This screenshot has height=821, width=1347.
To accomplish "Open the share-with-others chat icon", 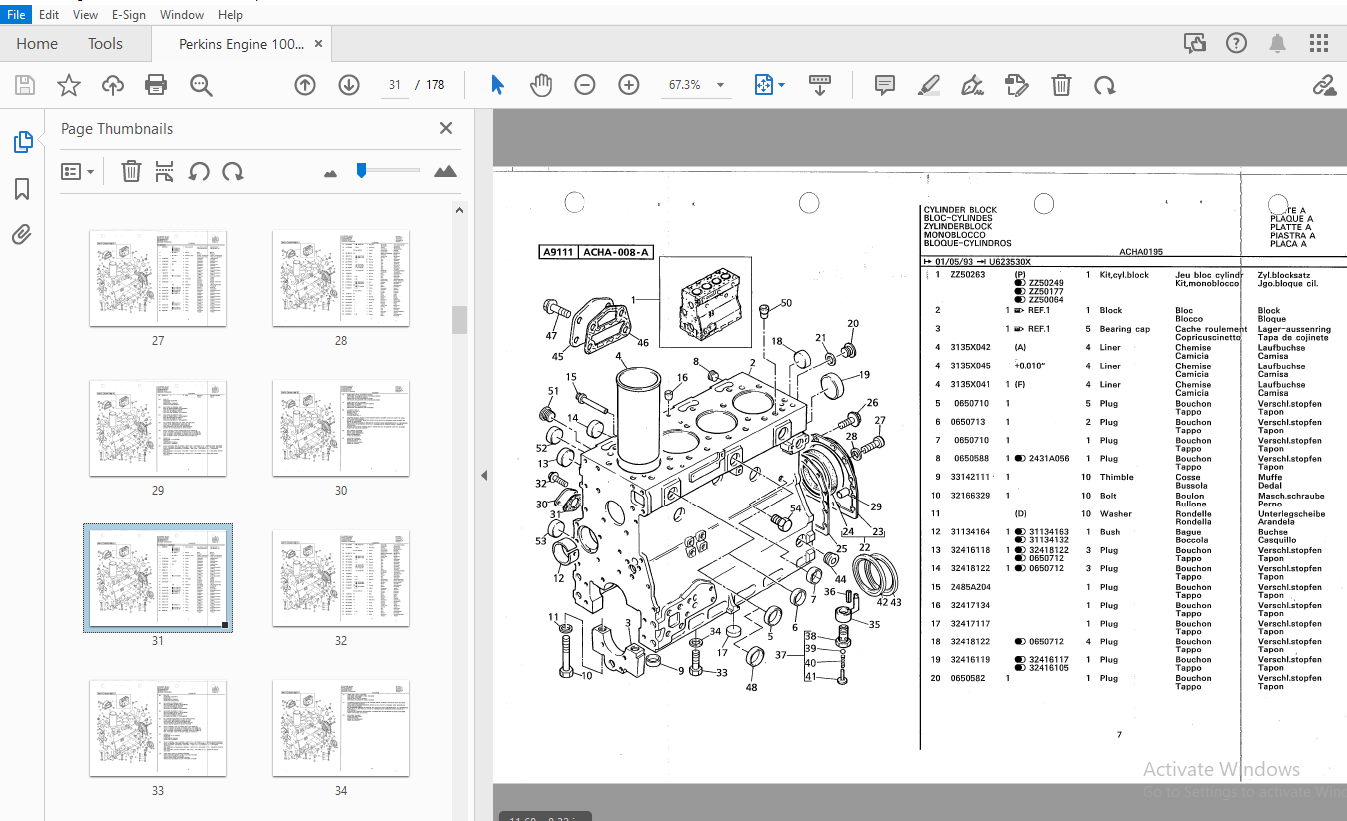I will (x=1195, y=43).
